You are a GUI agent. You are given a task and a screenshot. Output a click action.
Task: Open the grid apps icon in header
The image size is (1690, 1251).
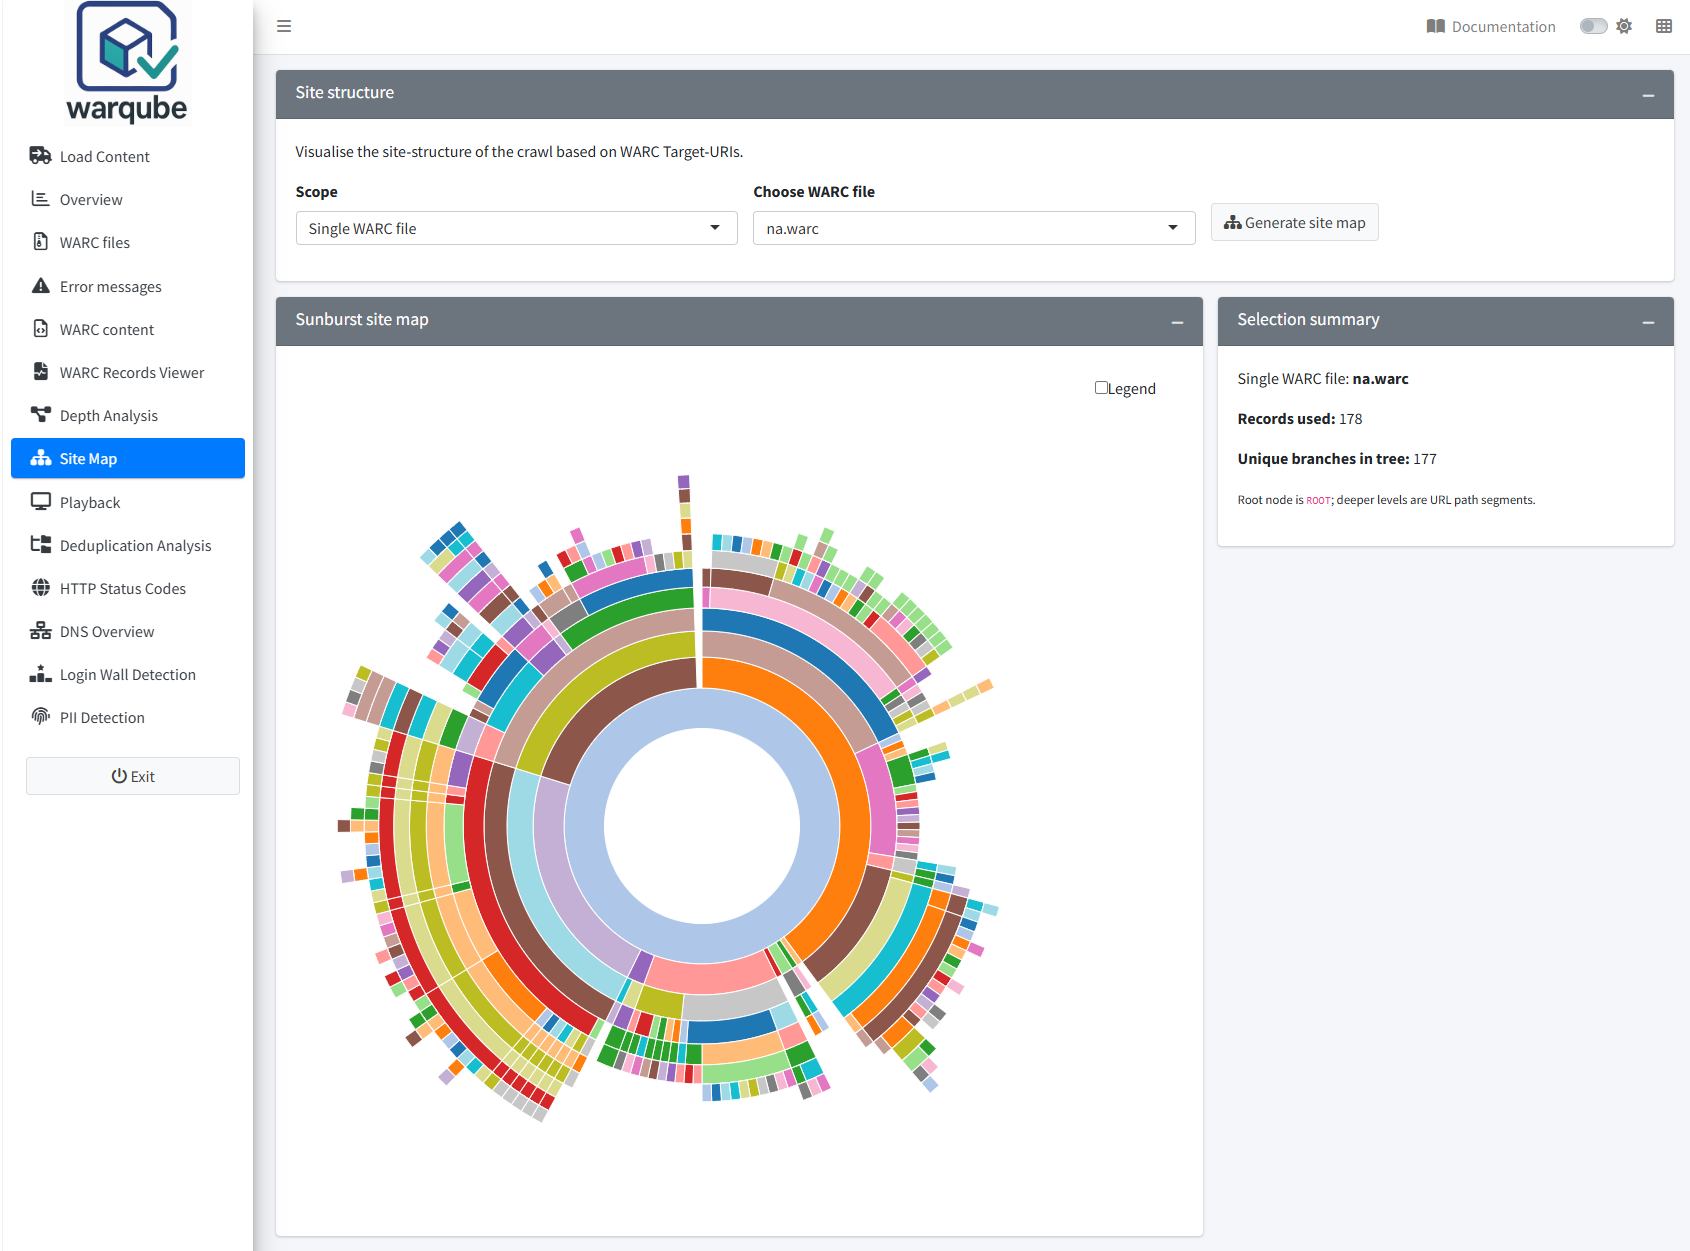pyautogui.click(x=1664, y=26)
